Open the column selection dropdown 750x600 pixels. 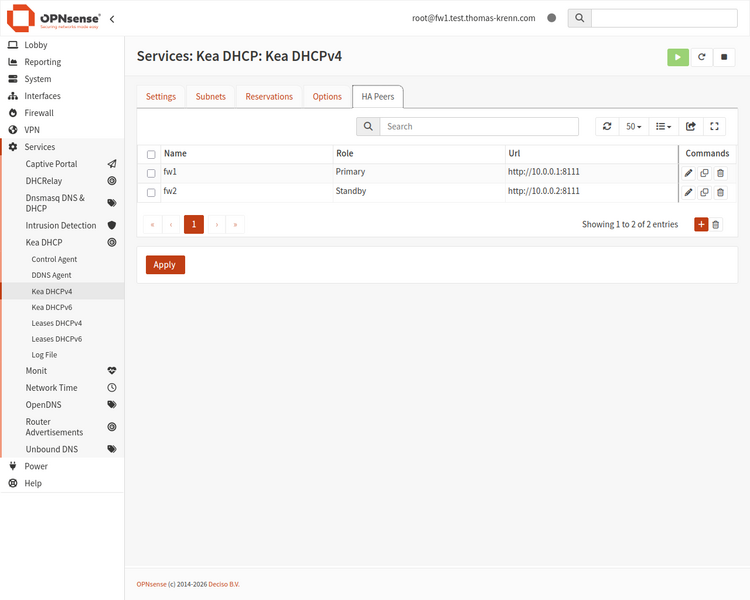(x=663, y=126)
